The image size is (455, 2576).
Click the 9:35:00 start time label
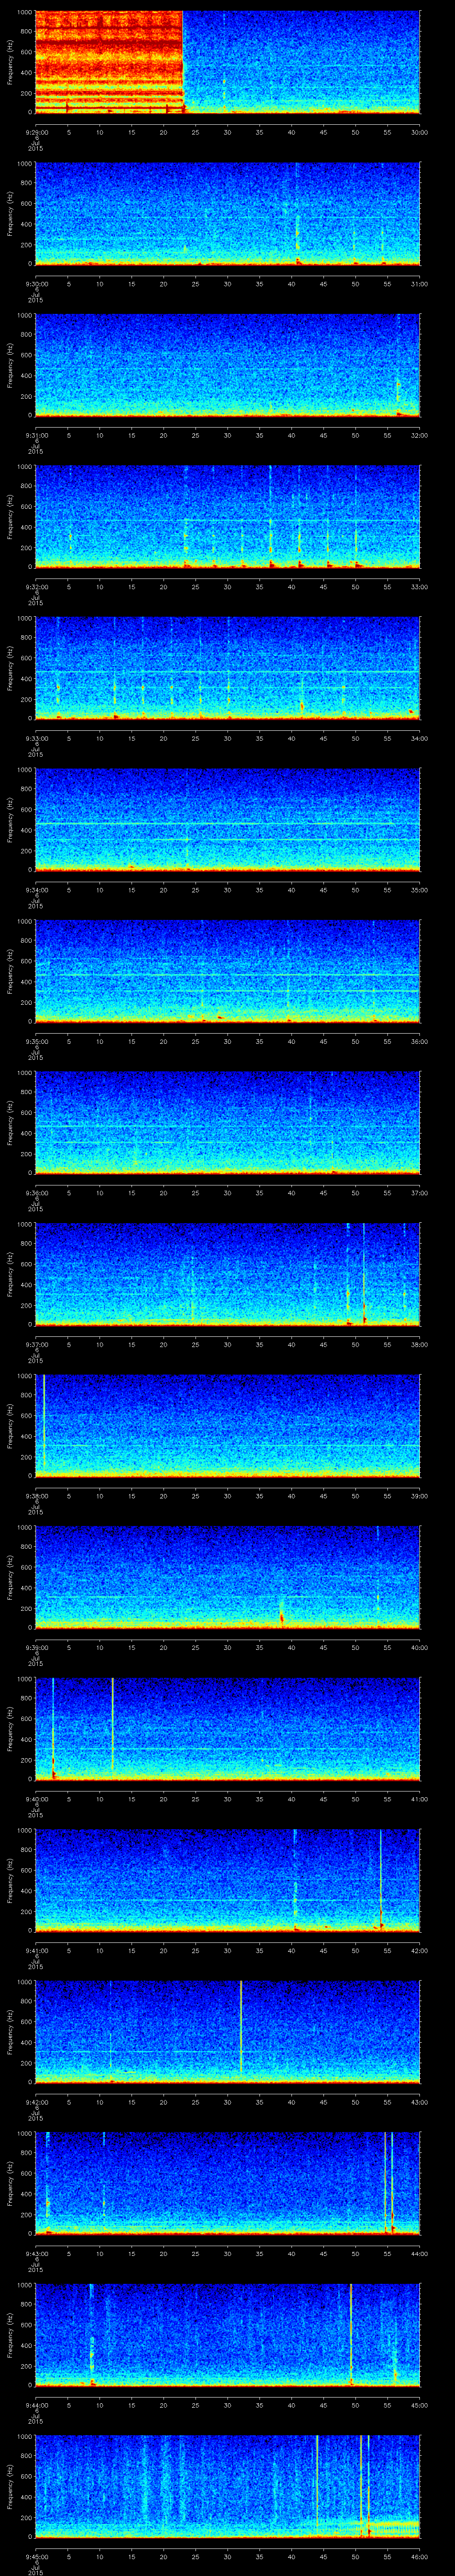tap(36, 1041)
